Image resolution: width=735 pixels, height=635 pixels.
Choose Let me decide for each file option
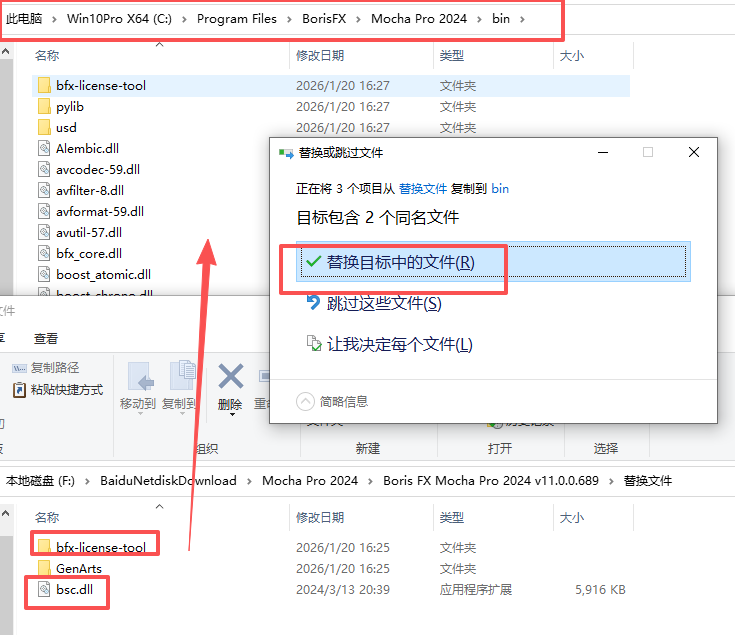click(389, 344)
